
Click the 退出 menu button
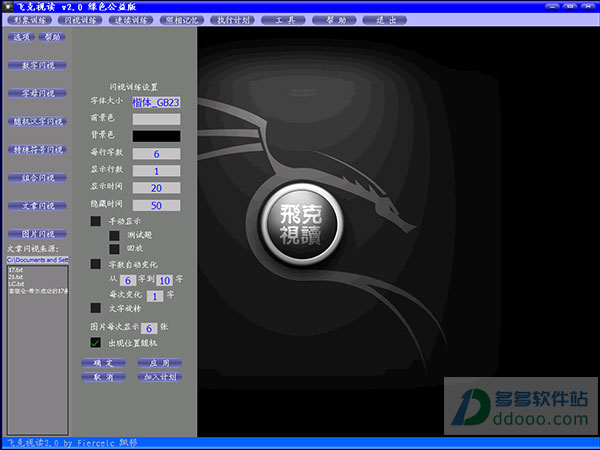[x=385, y=20]
